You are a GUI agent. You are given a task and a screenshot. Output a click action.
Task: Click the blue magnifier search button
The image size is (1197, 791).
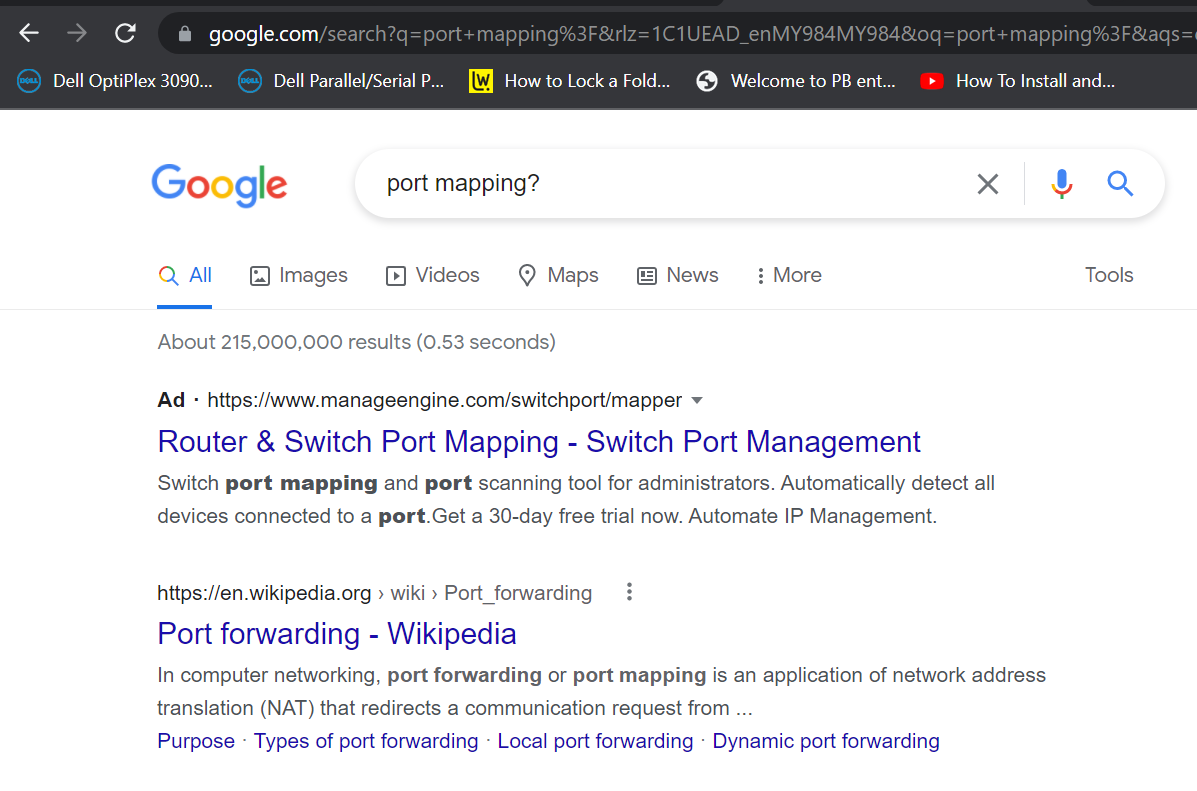tap(1120, 183)
